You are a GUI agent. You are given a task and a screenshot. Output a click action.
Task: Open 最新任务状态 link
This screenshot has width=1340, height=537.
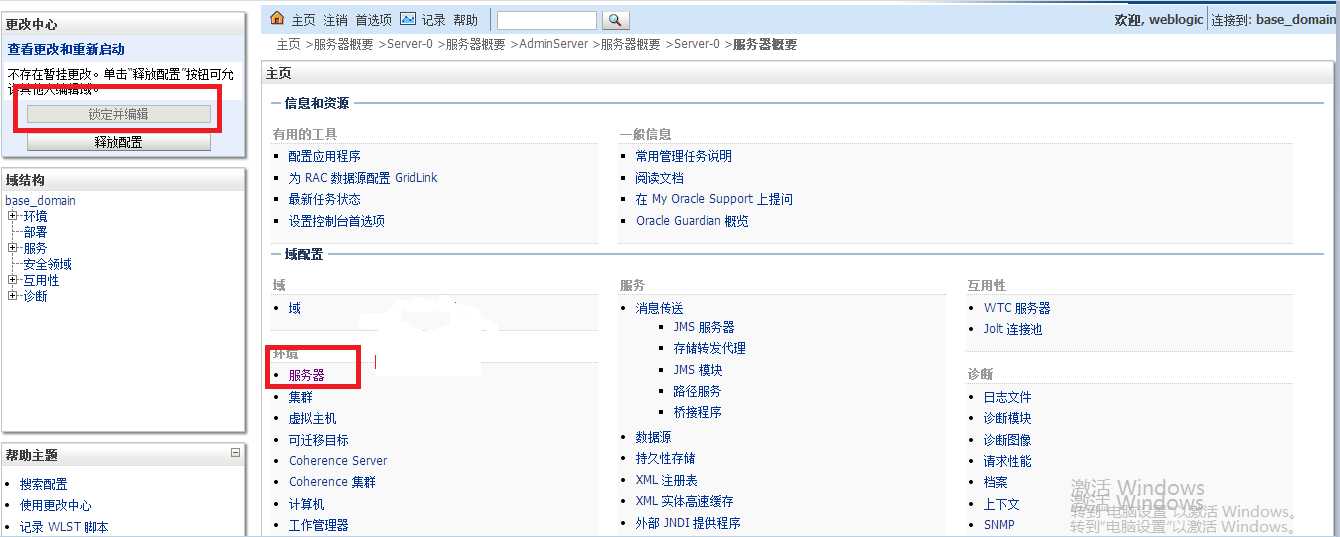click(325, 199)
